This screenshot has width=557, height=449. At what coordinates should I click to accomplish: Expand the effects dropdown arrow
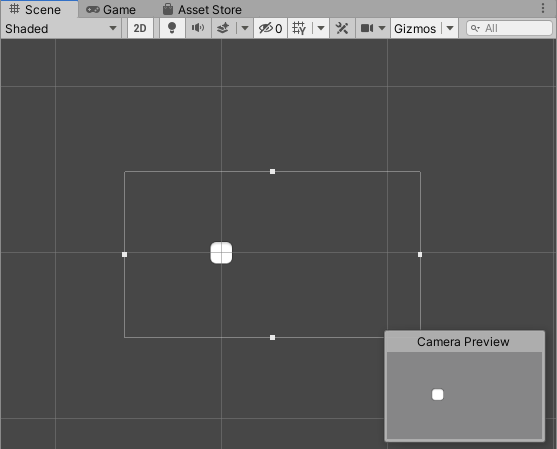[245, 28]
